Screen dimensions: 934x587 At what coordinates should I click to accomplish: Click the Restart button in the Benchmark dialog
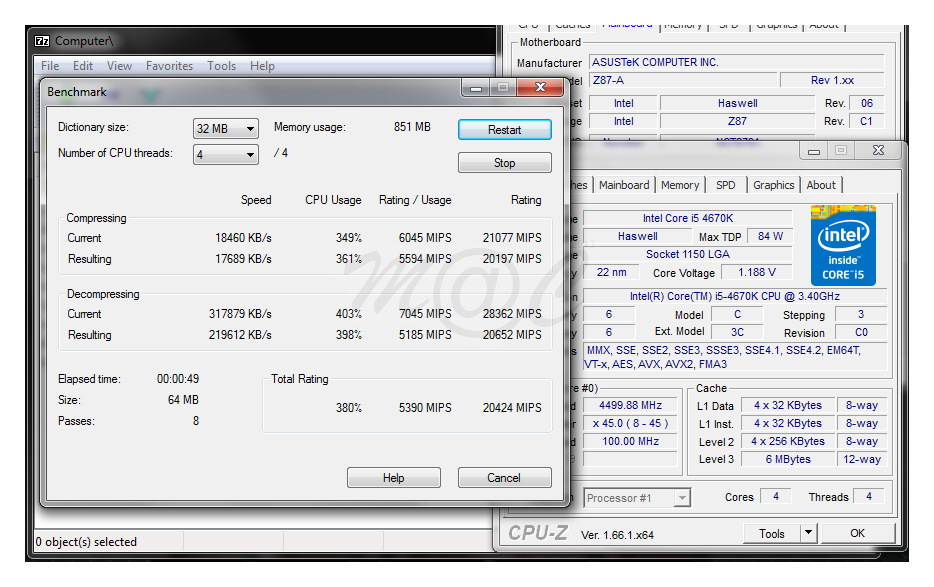504,128
